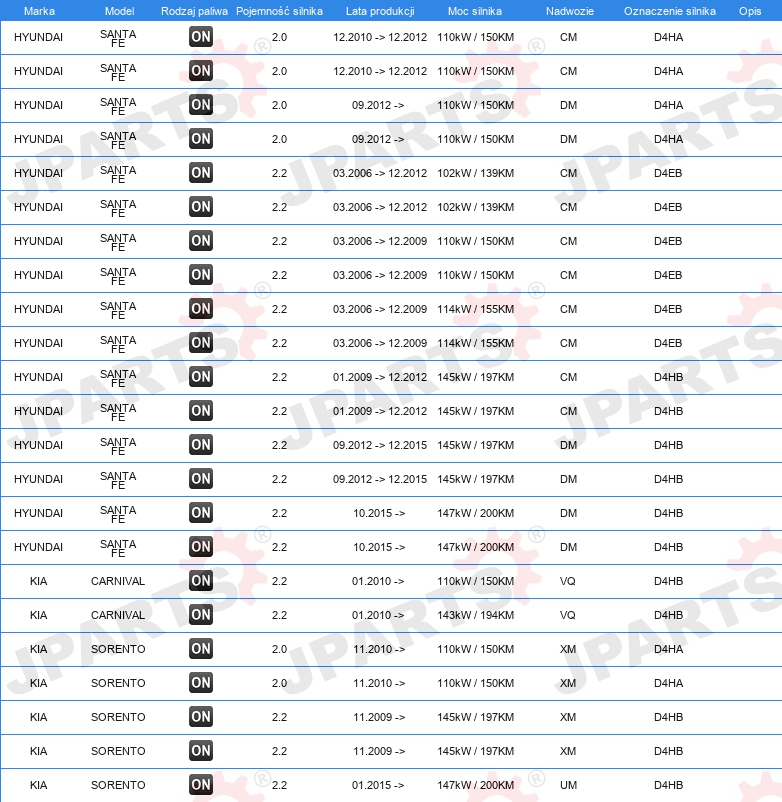The height and width of the screenshot is (802, 782).
Task: Select the Nadwozie column header
Action: point(570,11)
